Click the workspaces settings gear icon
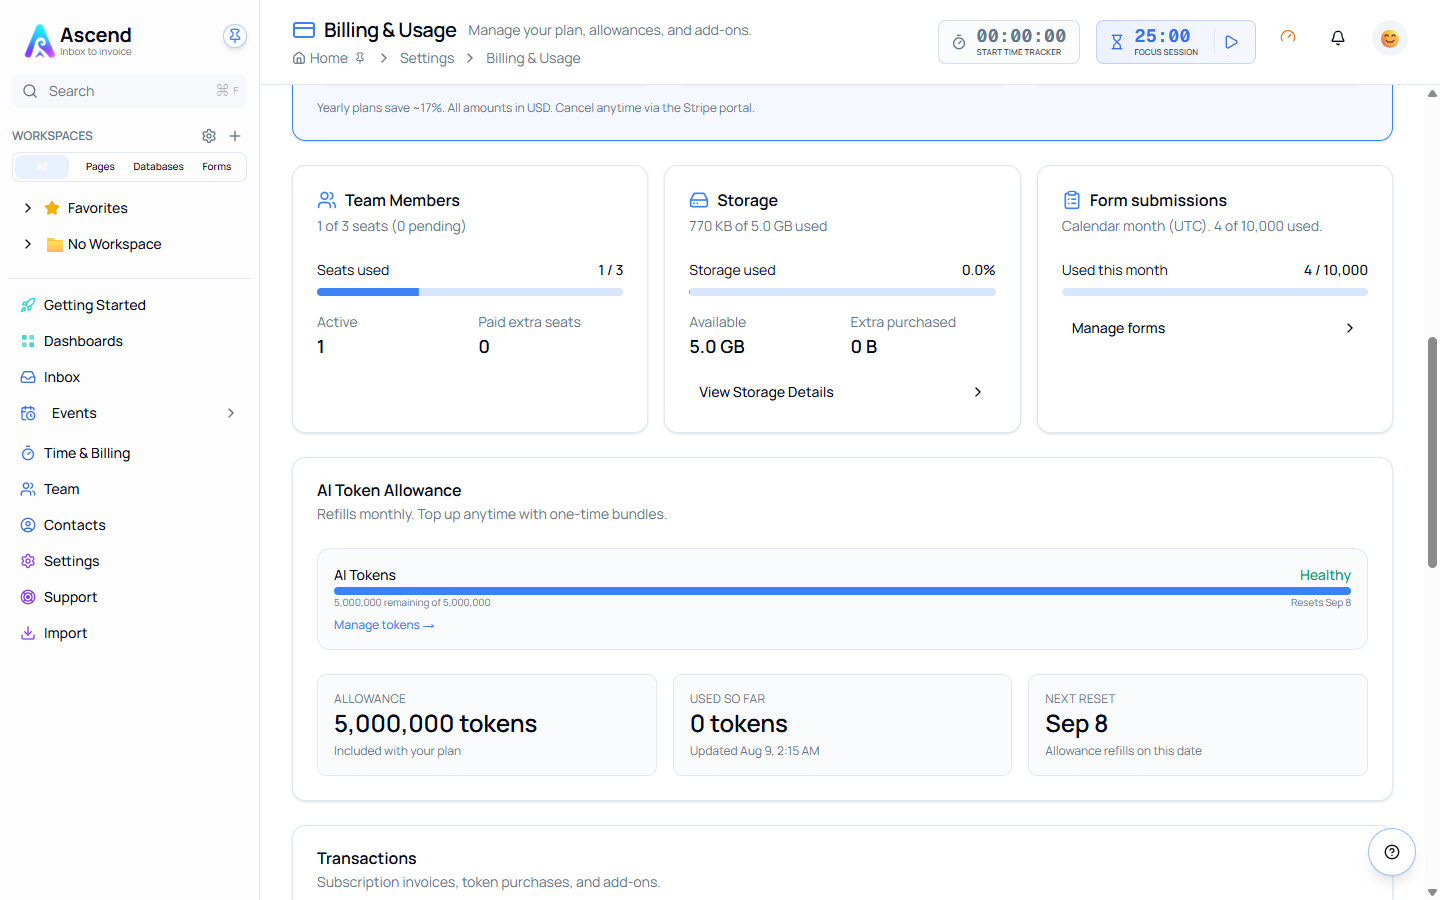Screen dimensions: 1440x900 coord(209,136)
